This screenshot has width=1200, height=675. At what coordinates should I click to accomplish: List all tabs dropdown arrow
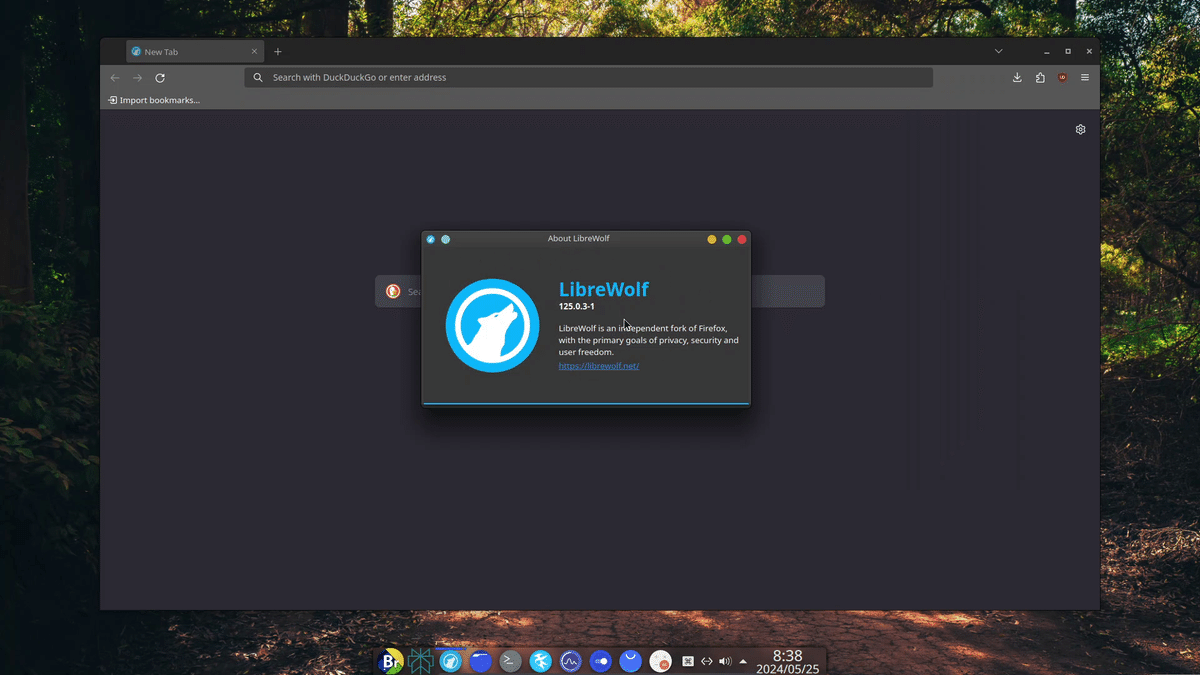coord(998,51)
